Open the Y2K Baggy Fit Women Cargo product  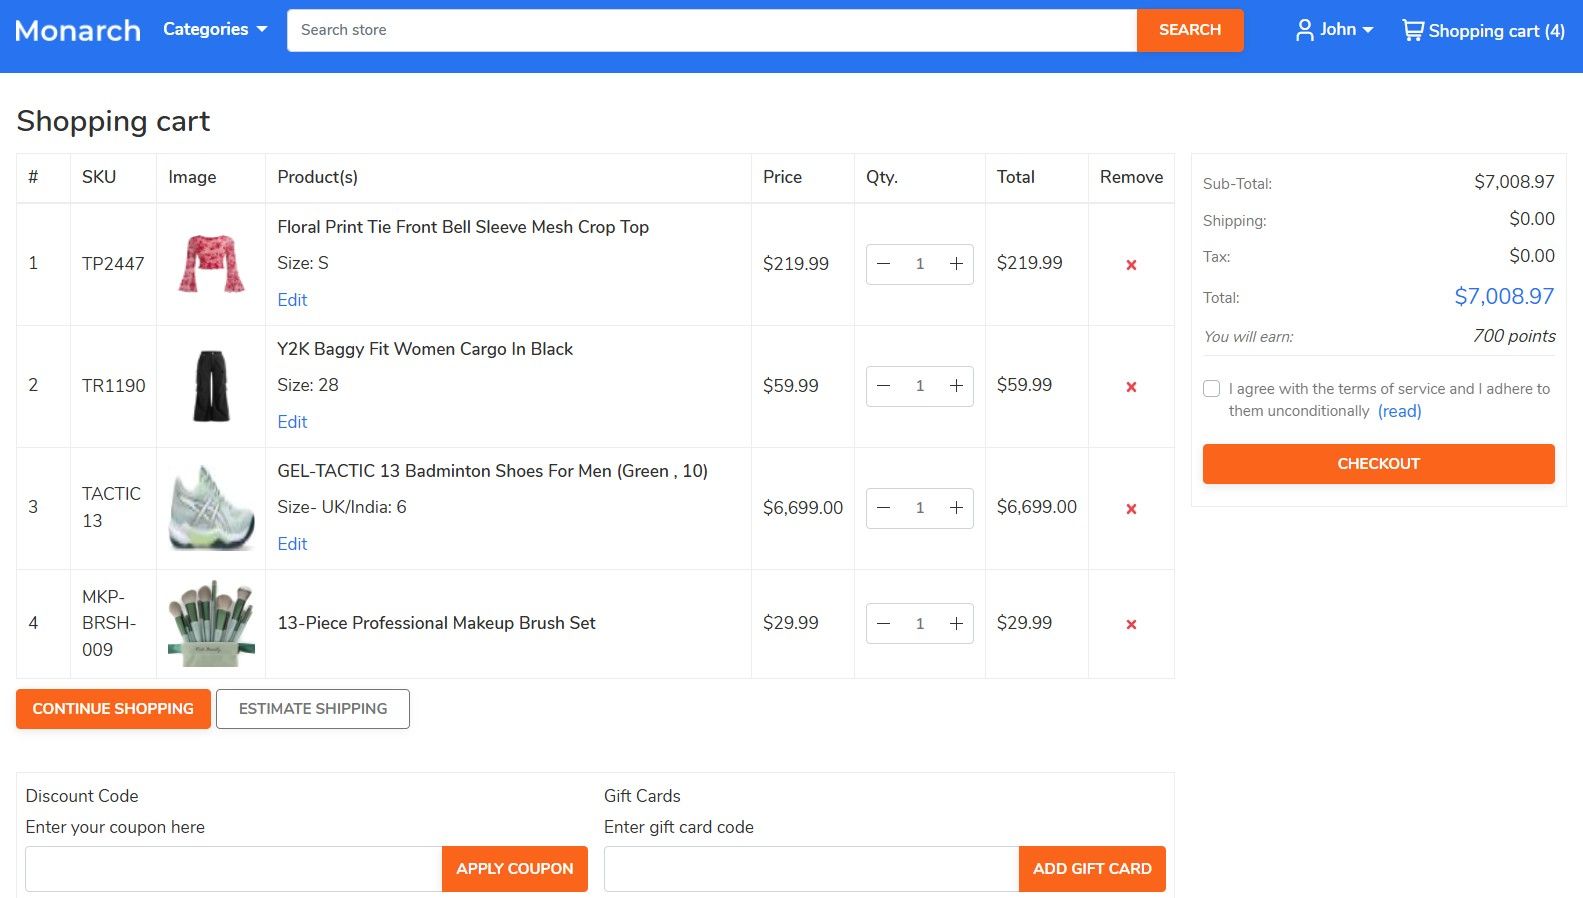click(425, 349)
